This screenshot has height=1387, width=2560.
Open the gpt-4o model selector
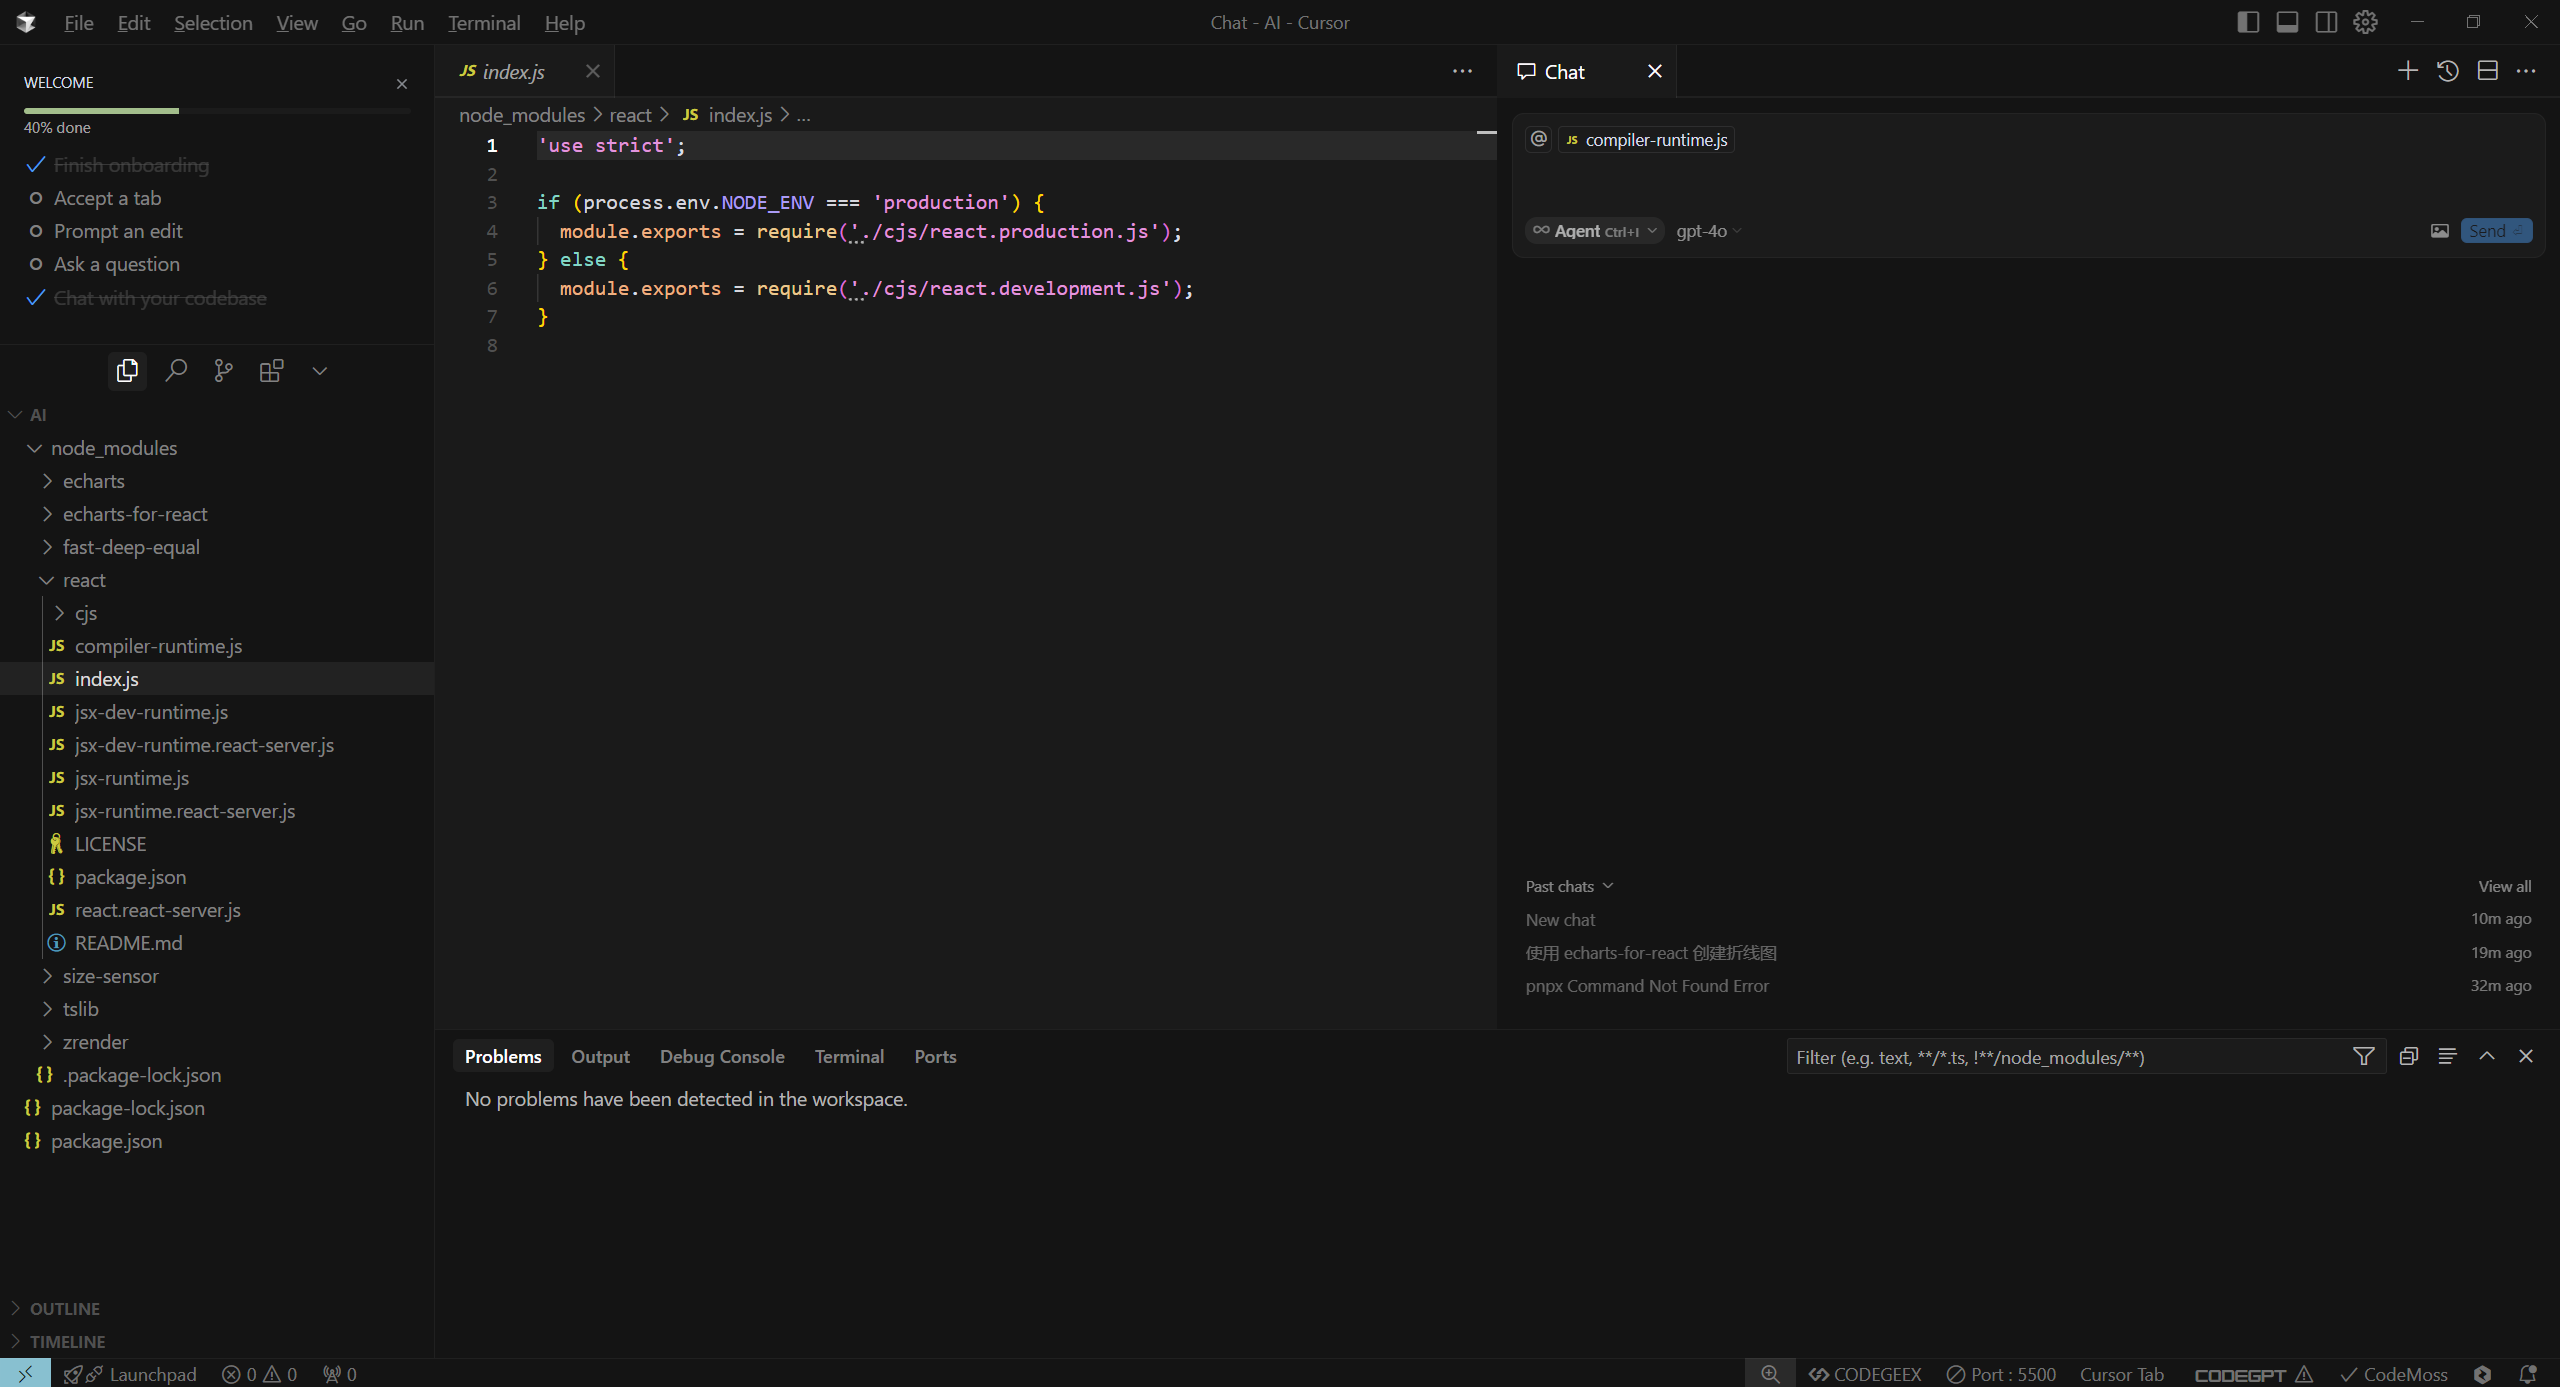point(1708,231)
